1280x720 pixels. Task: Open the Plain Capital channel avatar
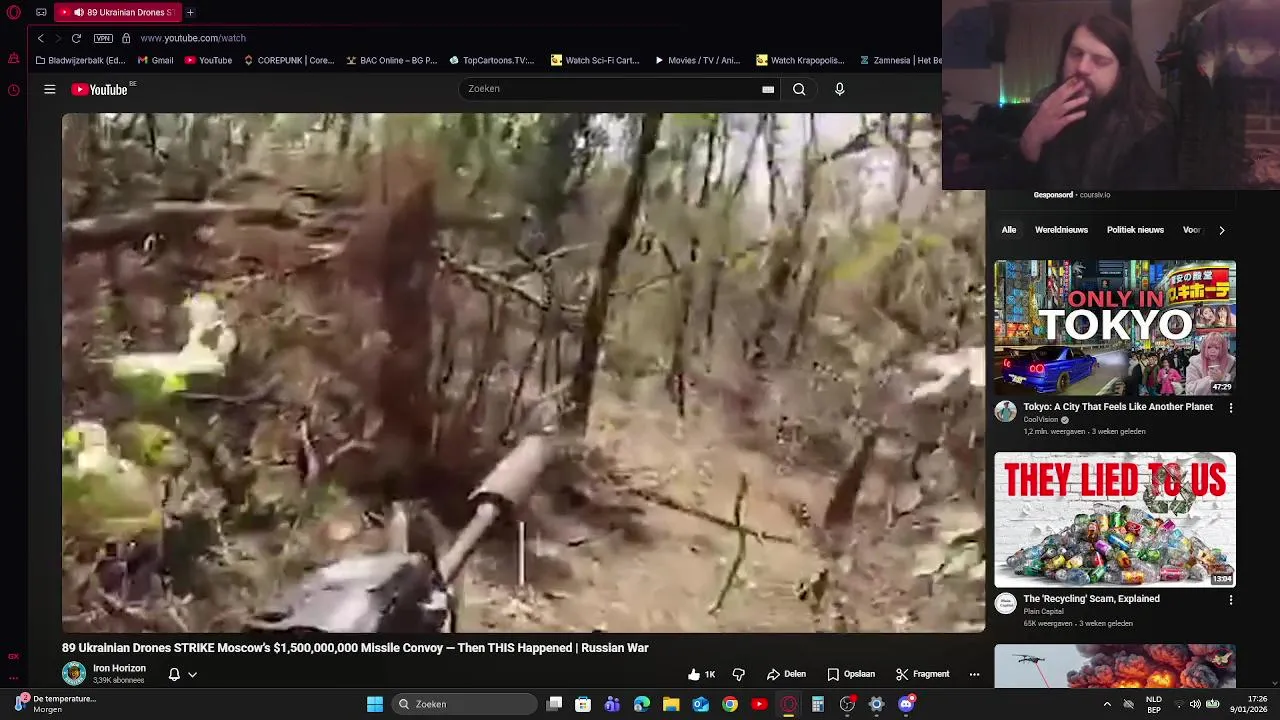[x=1005, y=603]
